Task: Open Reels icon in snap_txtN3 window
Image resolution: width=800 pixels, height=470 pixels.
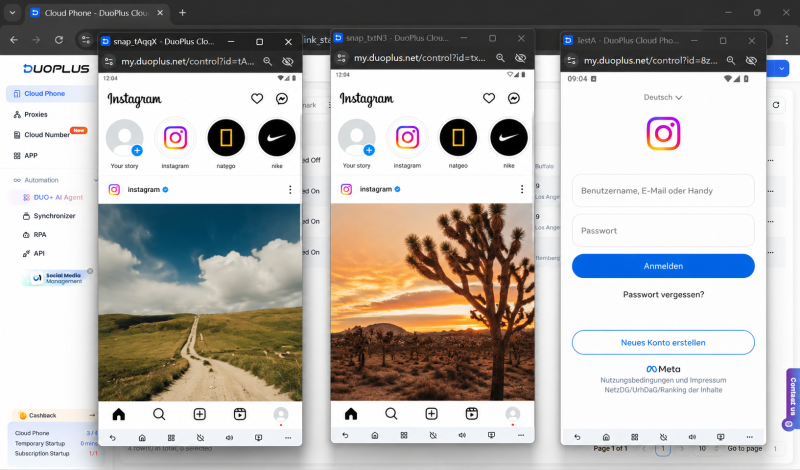Action: point(472,413)
